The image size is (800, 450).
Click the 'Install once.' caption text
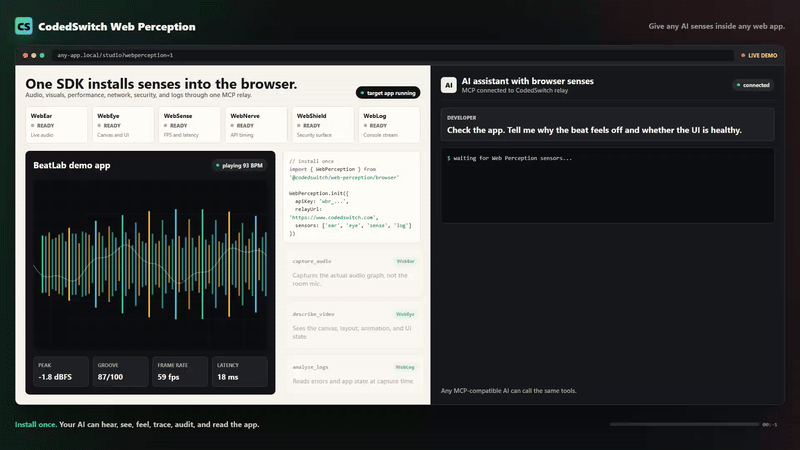click(x=35, y=424)
